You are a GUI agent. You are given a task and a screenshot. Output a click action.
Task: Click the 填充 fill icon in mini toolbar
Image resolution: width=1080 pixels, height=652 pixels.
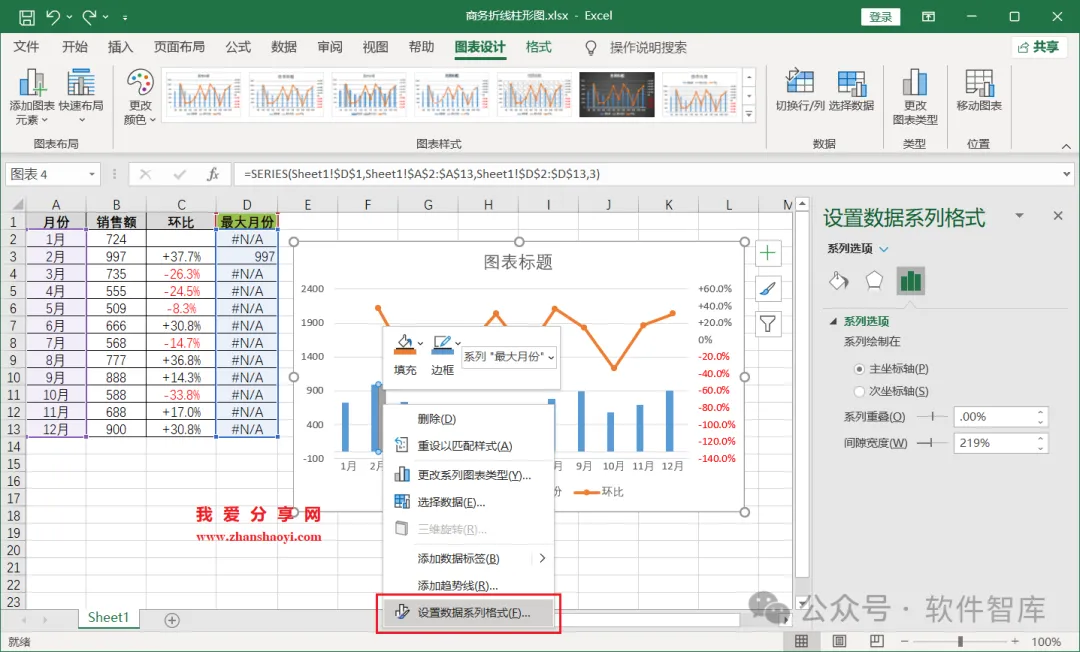click(404, 344)
